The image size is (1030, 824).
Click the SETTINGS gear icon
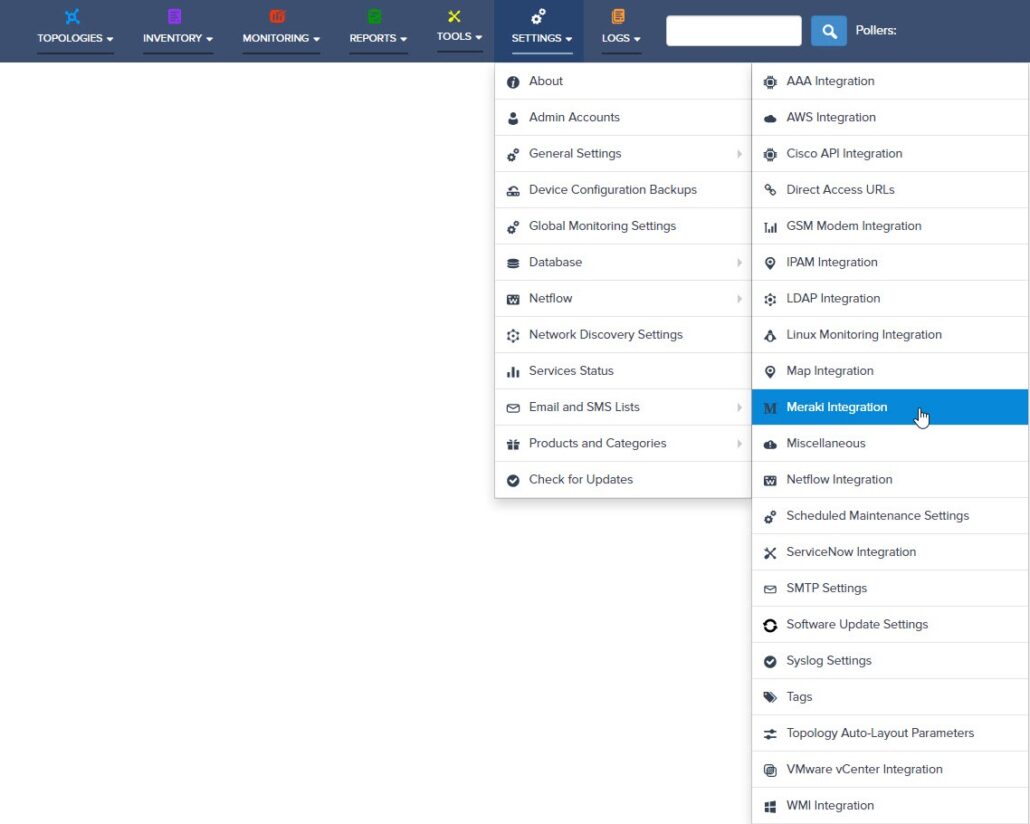539,16
